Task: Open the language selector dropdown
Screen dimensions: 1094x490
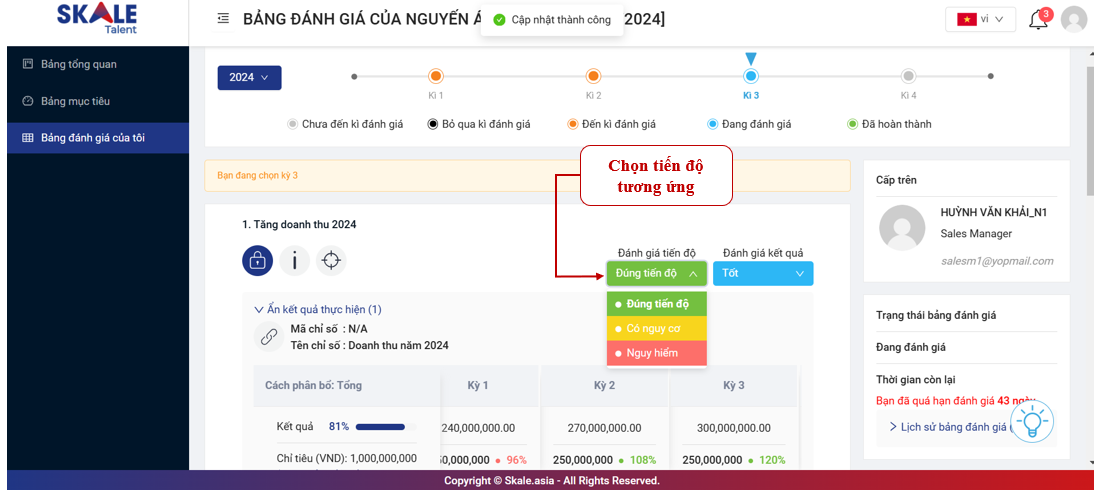Action: pos(980,19)
